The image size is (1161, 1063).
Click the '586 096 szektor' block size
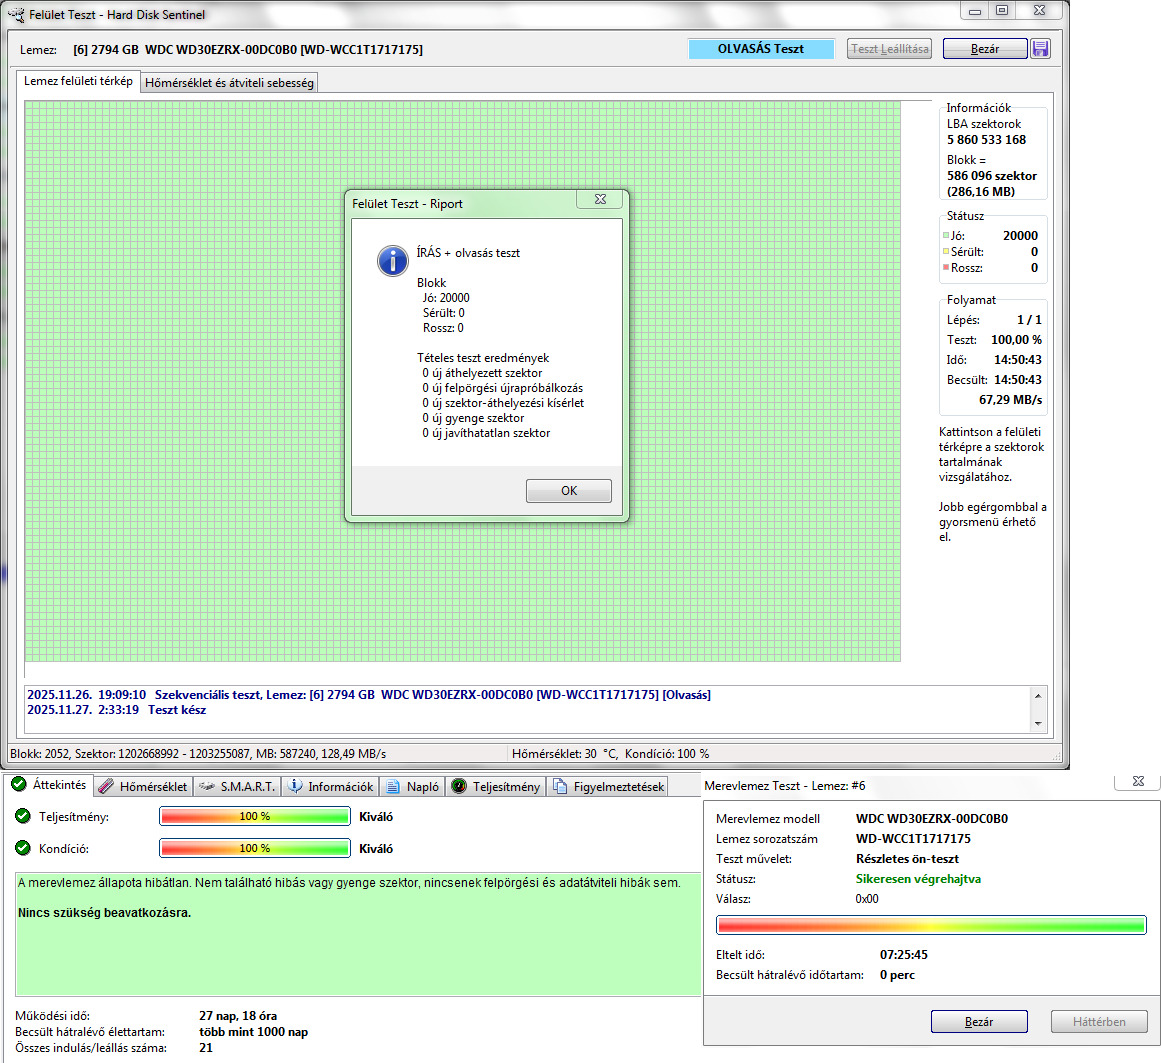(x=992, y=175)
